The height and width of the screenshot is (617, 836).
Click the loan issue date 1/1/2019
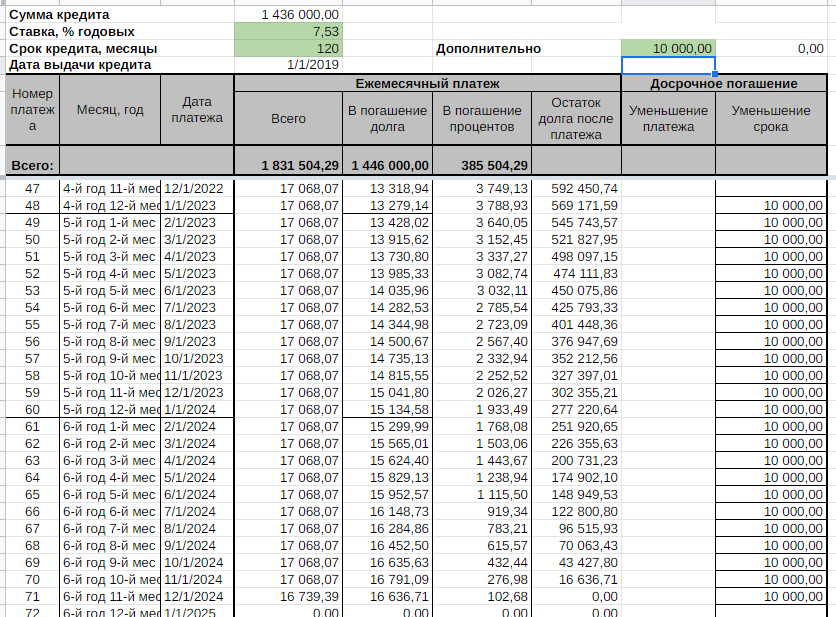pos(287,65)
